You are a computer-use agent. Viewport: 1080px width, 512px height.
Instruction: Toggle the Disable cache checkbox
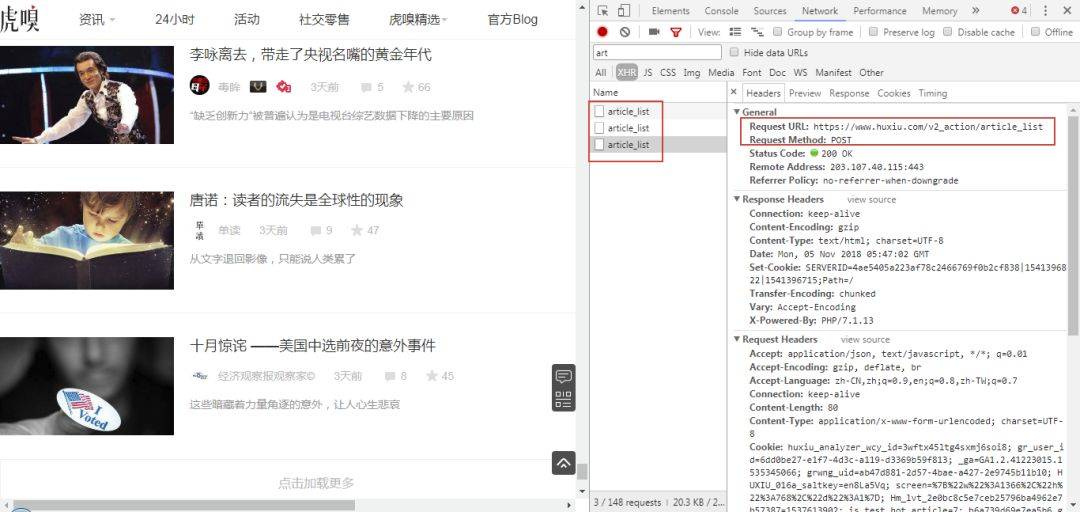948,32
